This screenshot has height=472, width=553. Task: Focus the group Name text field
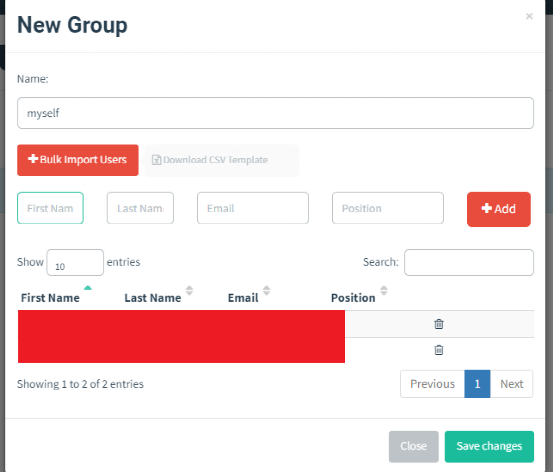[275, 113]
